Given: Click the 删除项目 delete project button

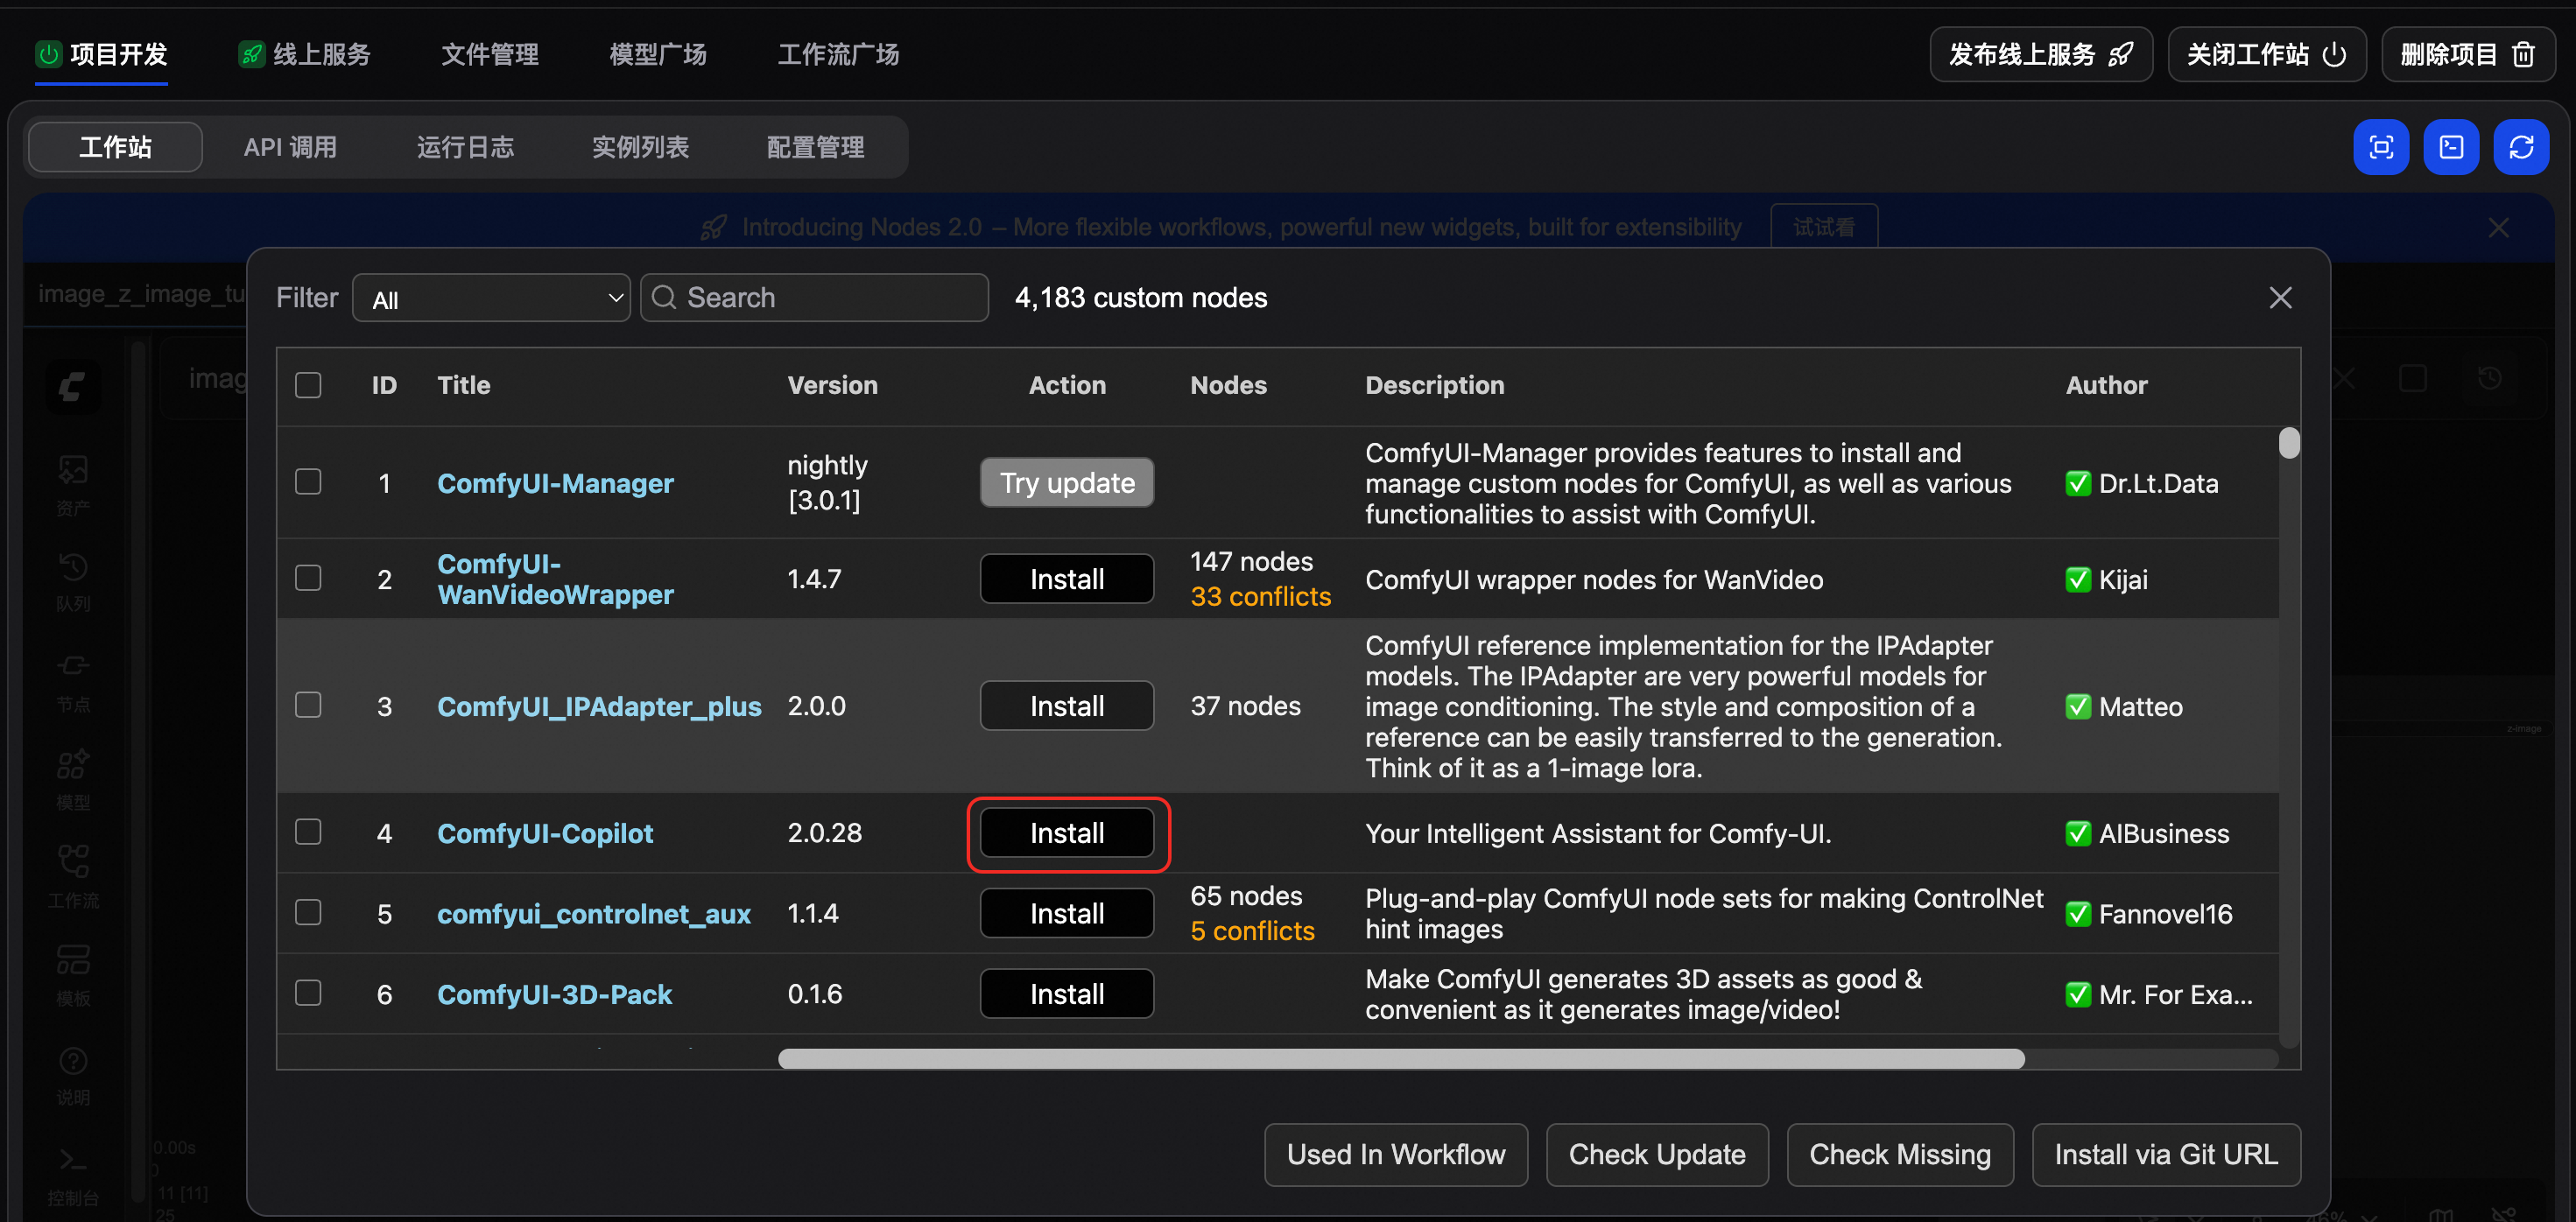Looking at the screenshot, I should [2468, 54].
